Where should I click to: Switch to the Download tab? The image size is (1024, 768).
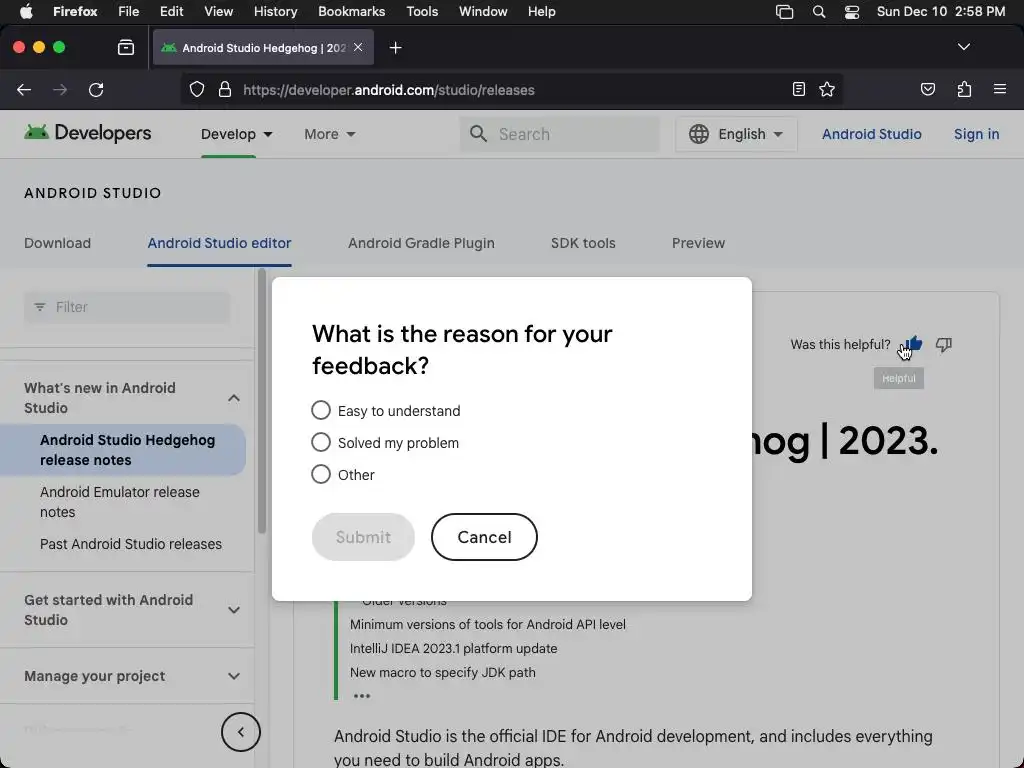pos(57,243)
